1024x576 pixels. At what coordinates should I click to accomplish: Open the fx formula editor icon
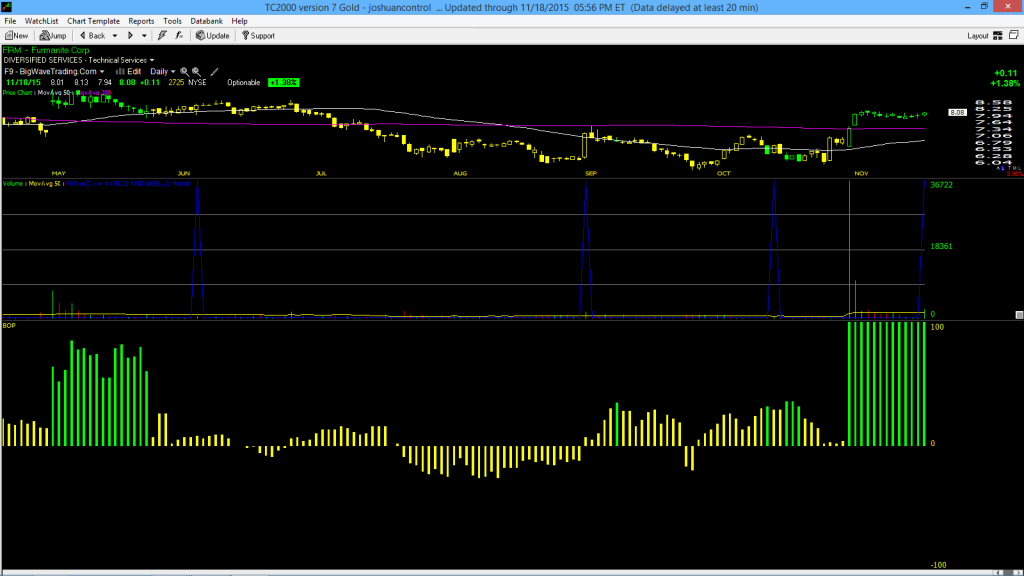coord(179,36)
